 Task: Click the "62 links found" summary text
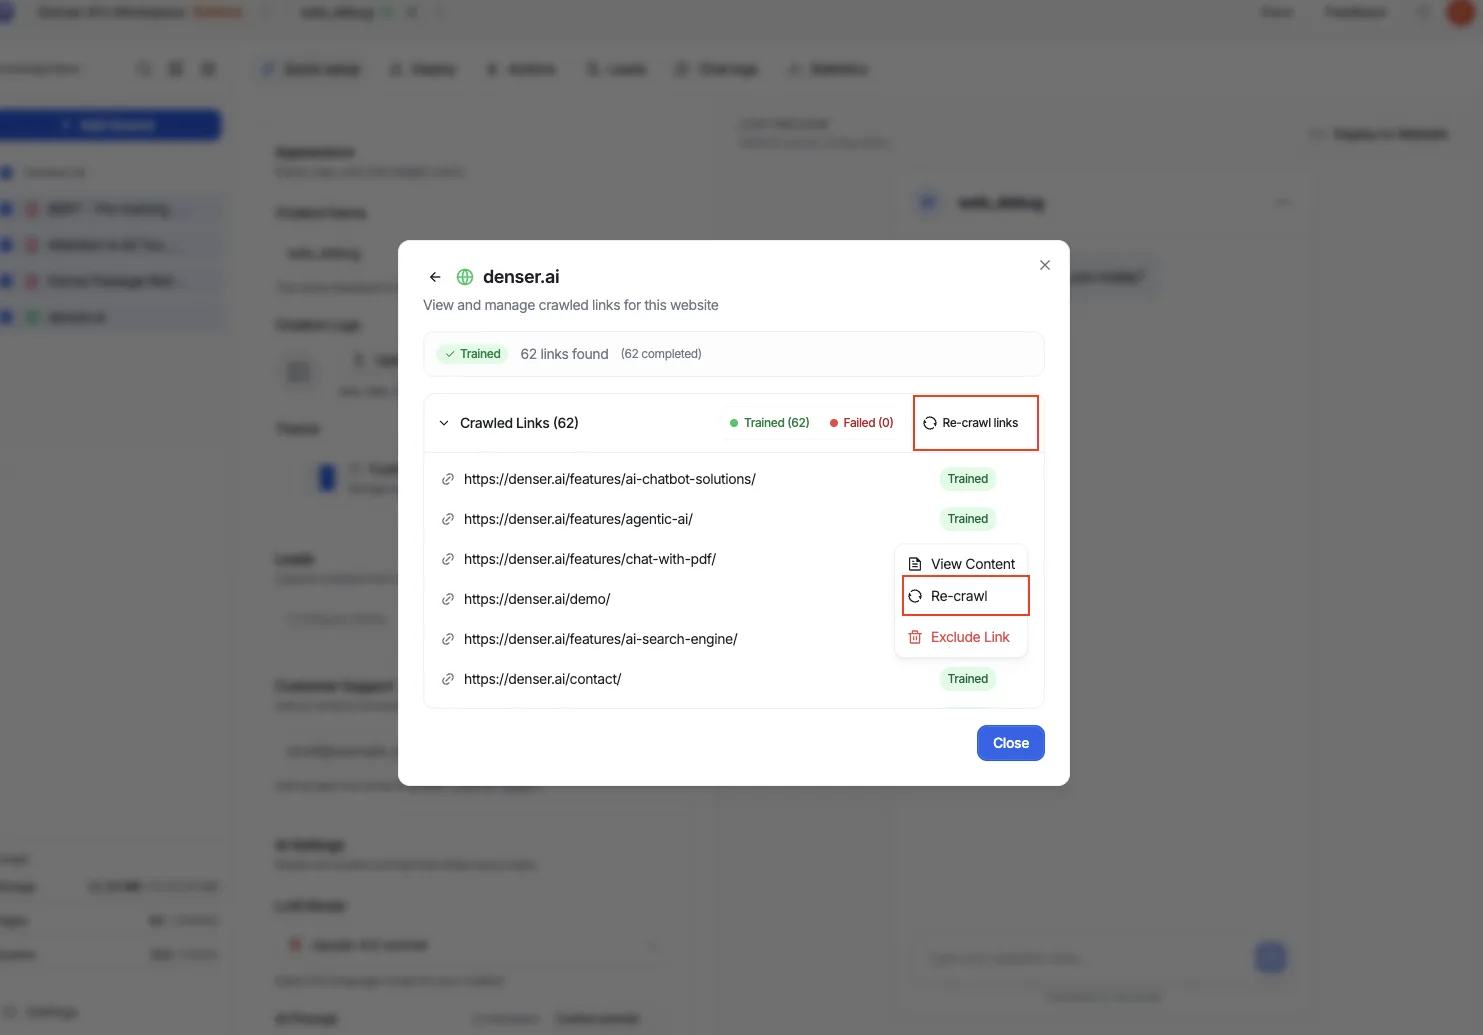pyautogui.click(x=564, y=354)
